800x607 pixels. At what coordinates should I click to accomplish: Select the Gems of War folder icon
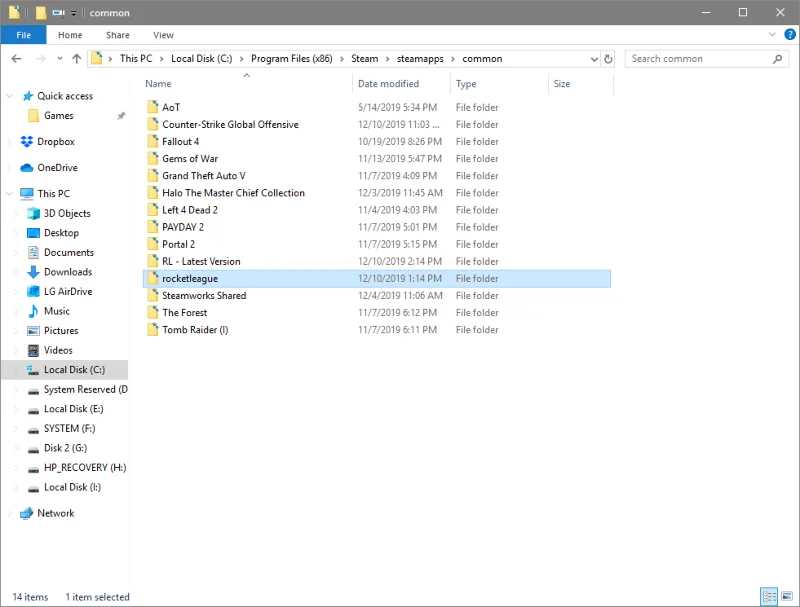153,159
